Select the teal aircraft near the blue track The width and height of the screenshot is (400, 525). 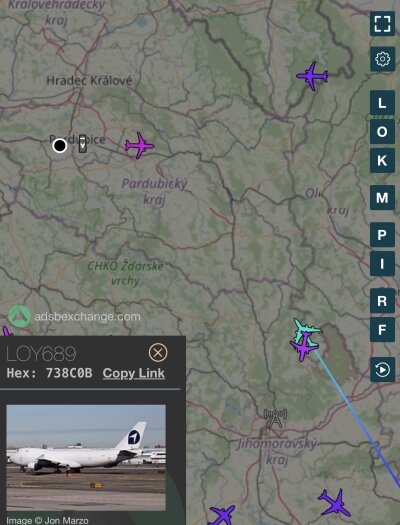(307, 330)
